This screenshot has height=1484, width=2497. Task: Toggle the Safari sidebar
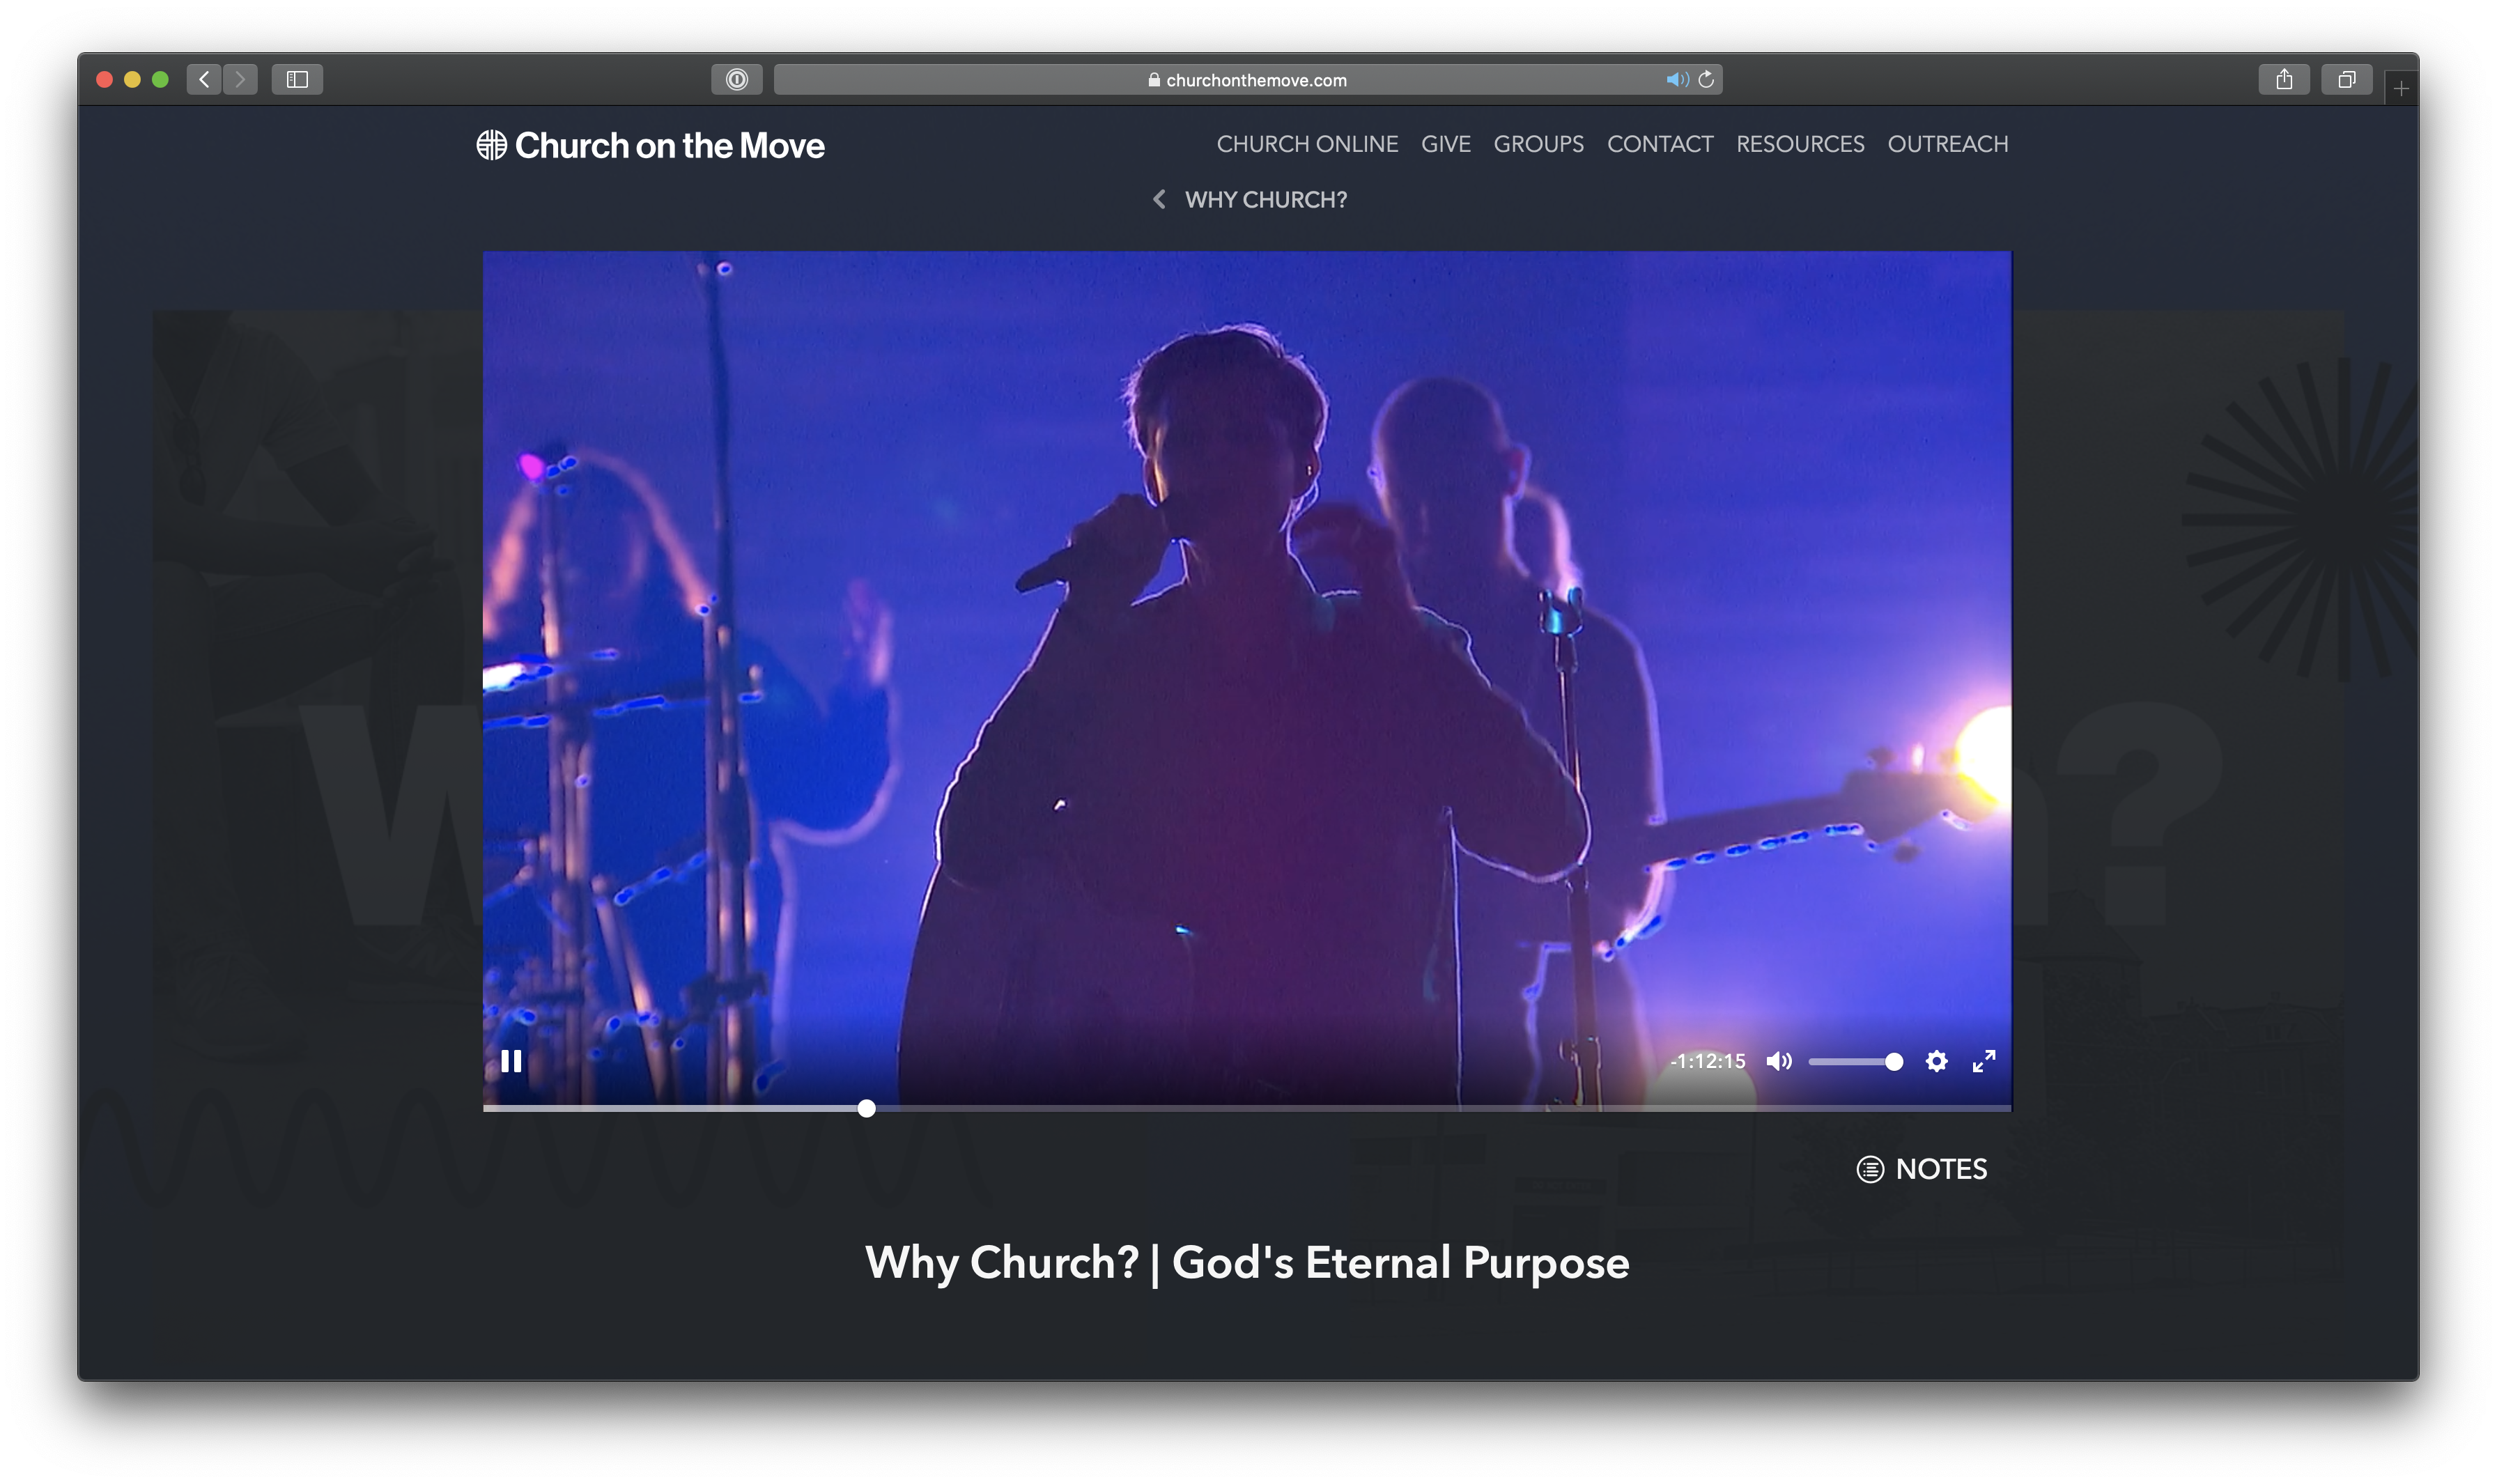click(x=297, y=79)
